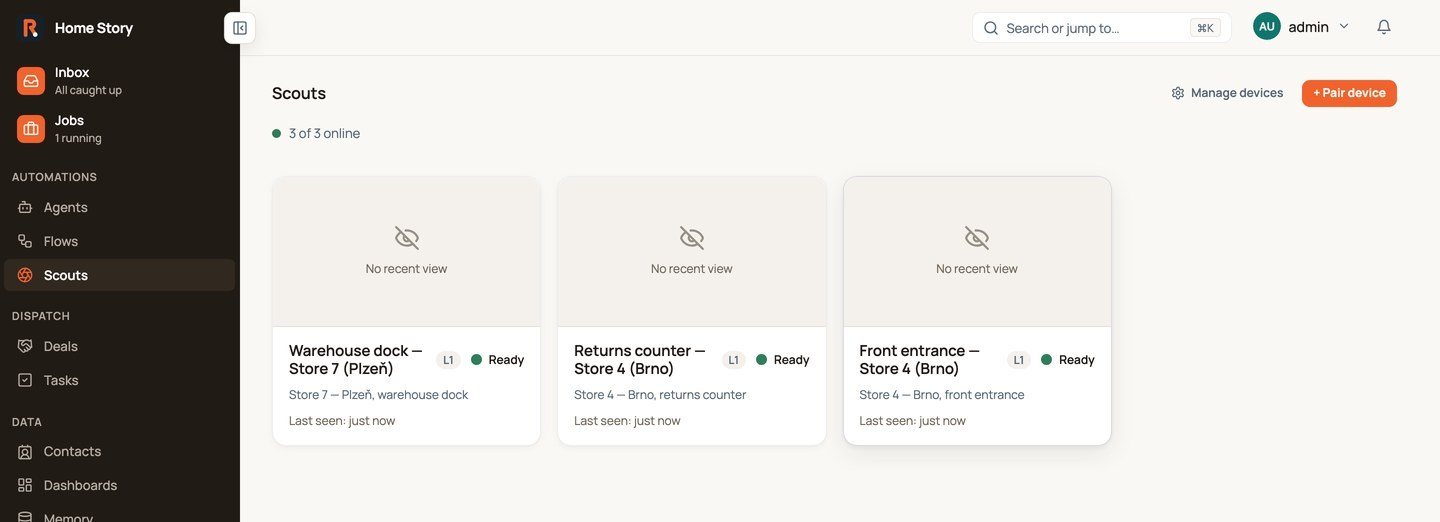Click the Scouts page heading
Screen dimensions: 1440x522
pos(299,93)
